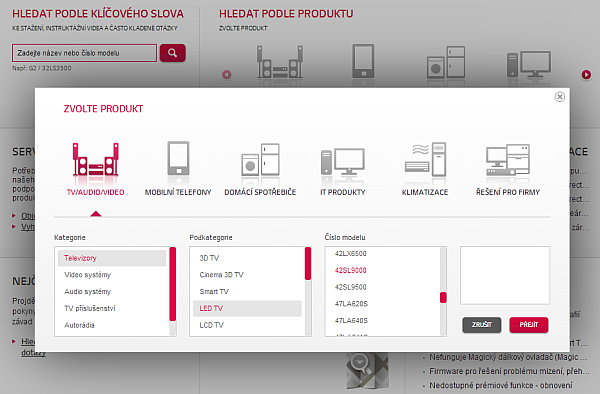Click the Kategorie list scrollbar
This screenshot has width=600, height=394.
(173, 284)
